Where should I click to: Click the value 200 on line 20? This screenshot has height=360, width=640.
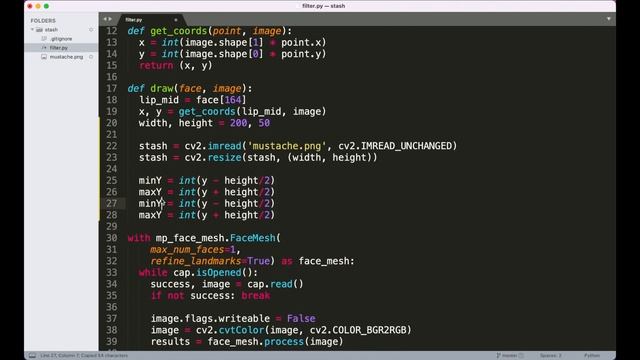pyautogui.click(x=239, y=123)
